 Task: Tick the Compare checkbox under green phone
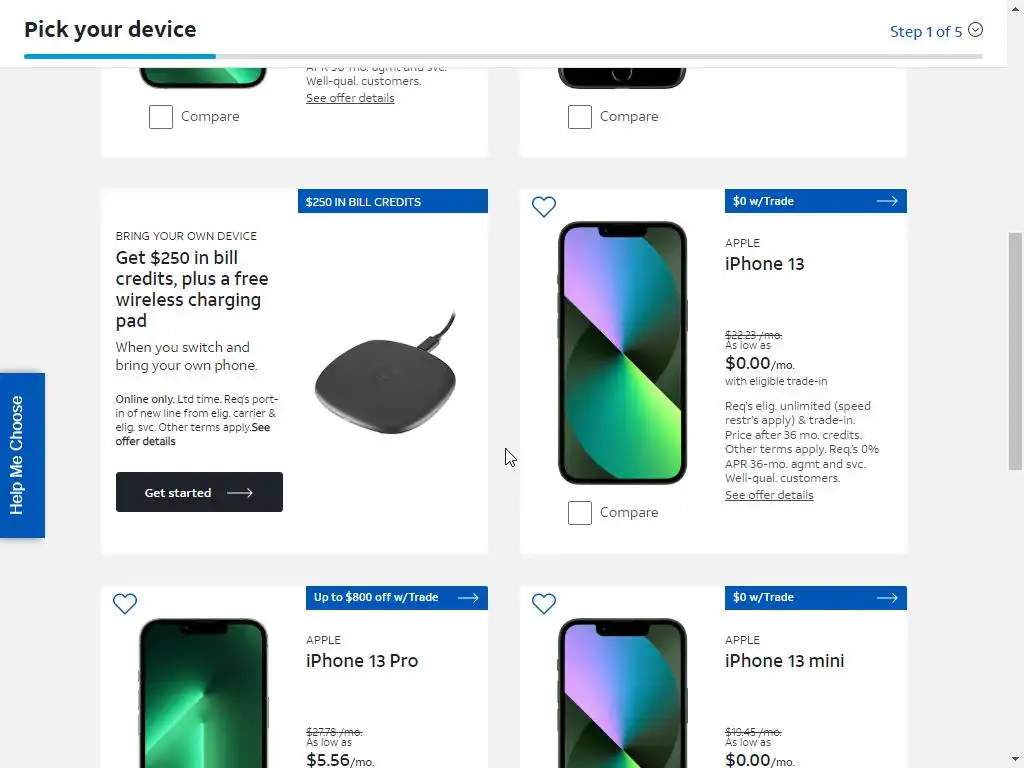[161, 117]
